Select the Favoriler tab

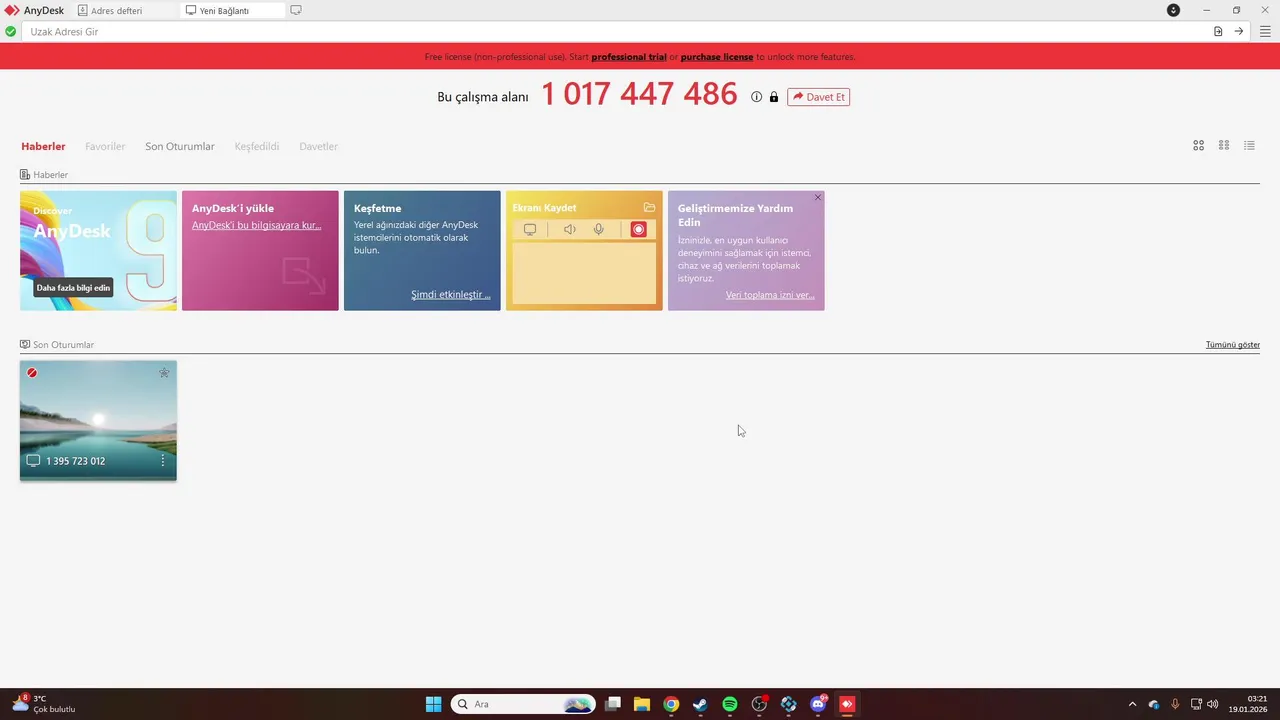point(105,146)
